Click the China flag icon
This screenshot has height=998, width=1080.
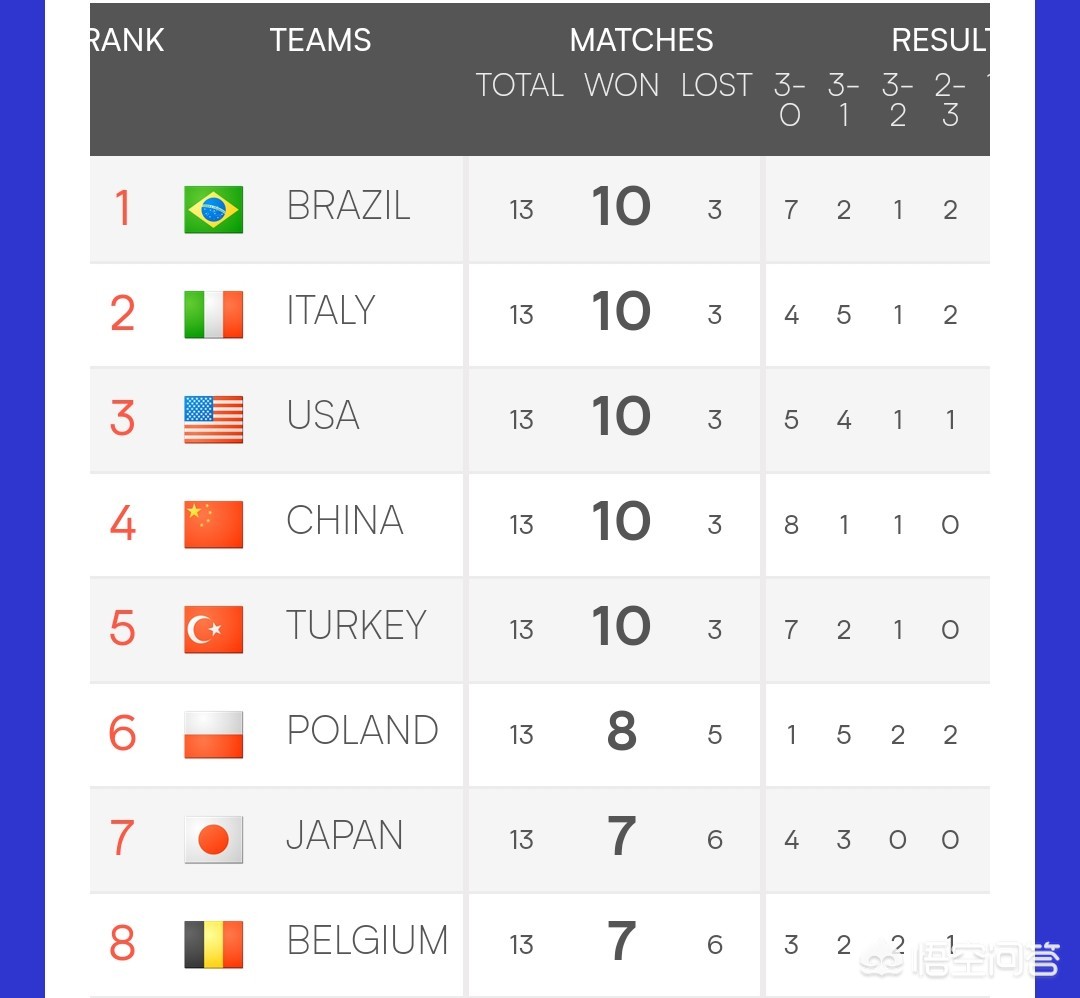[213, 524]
